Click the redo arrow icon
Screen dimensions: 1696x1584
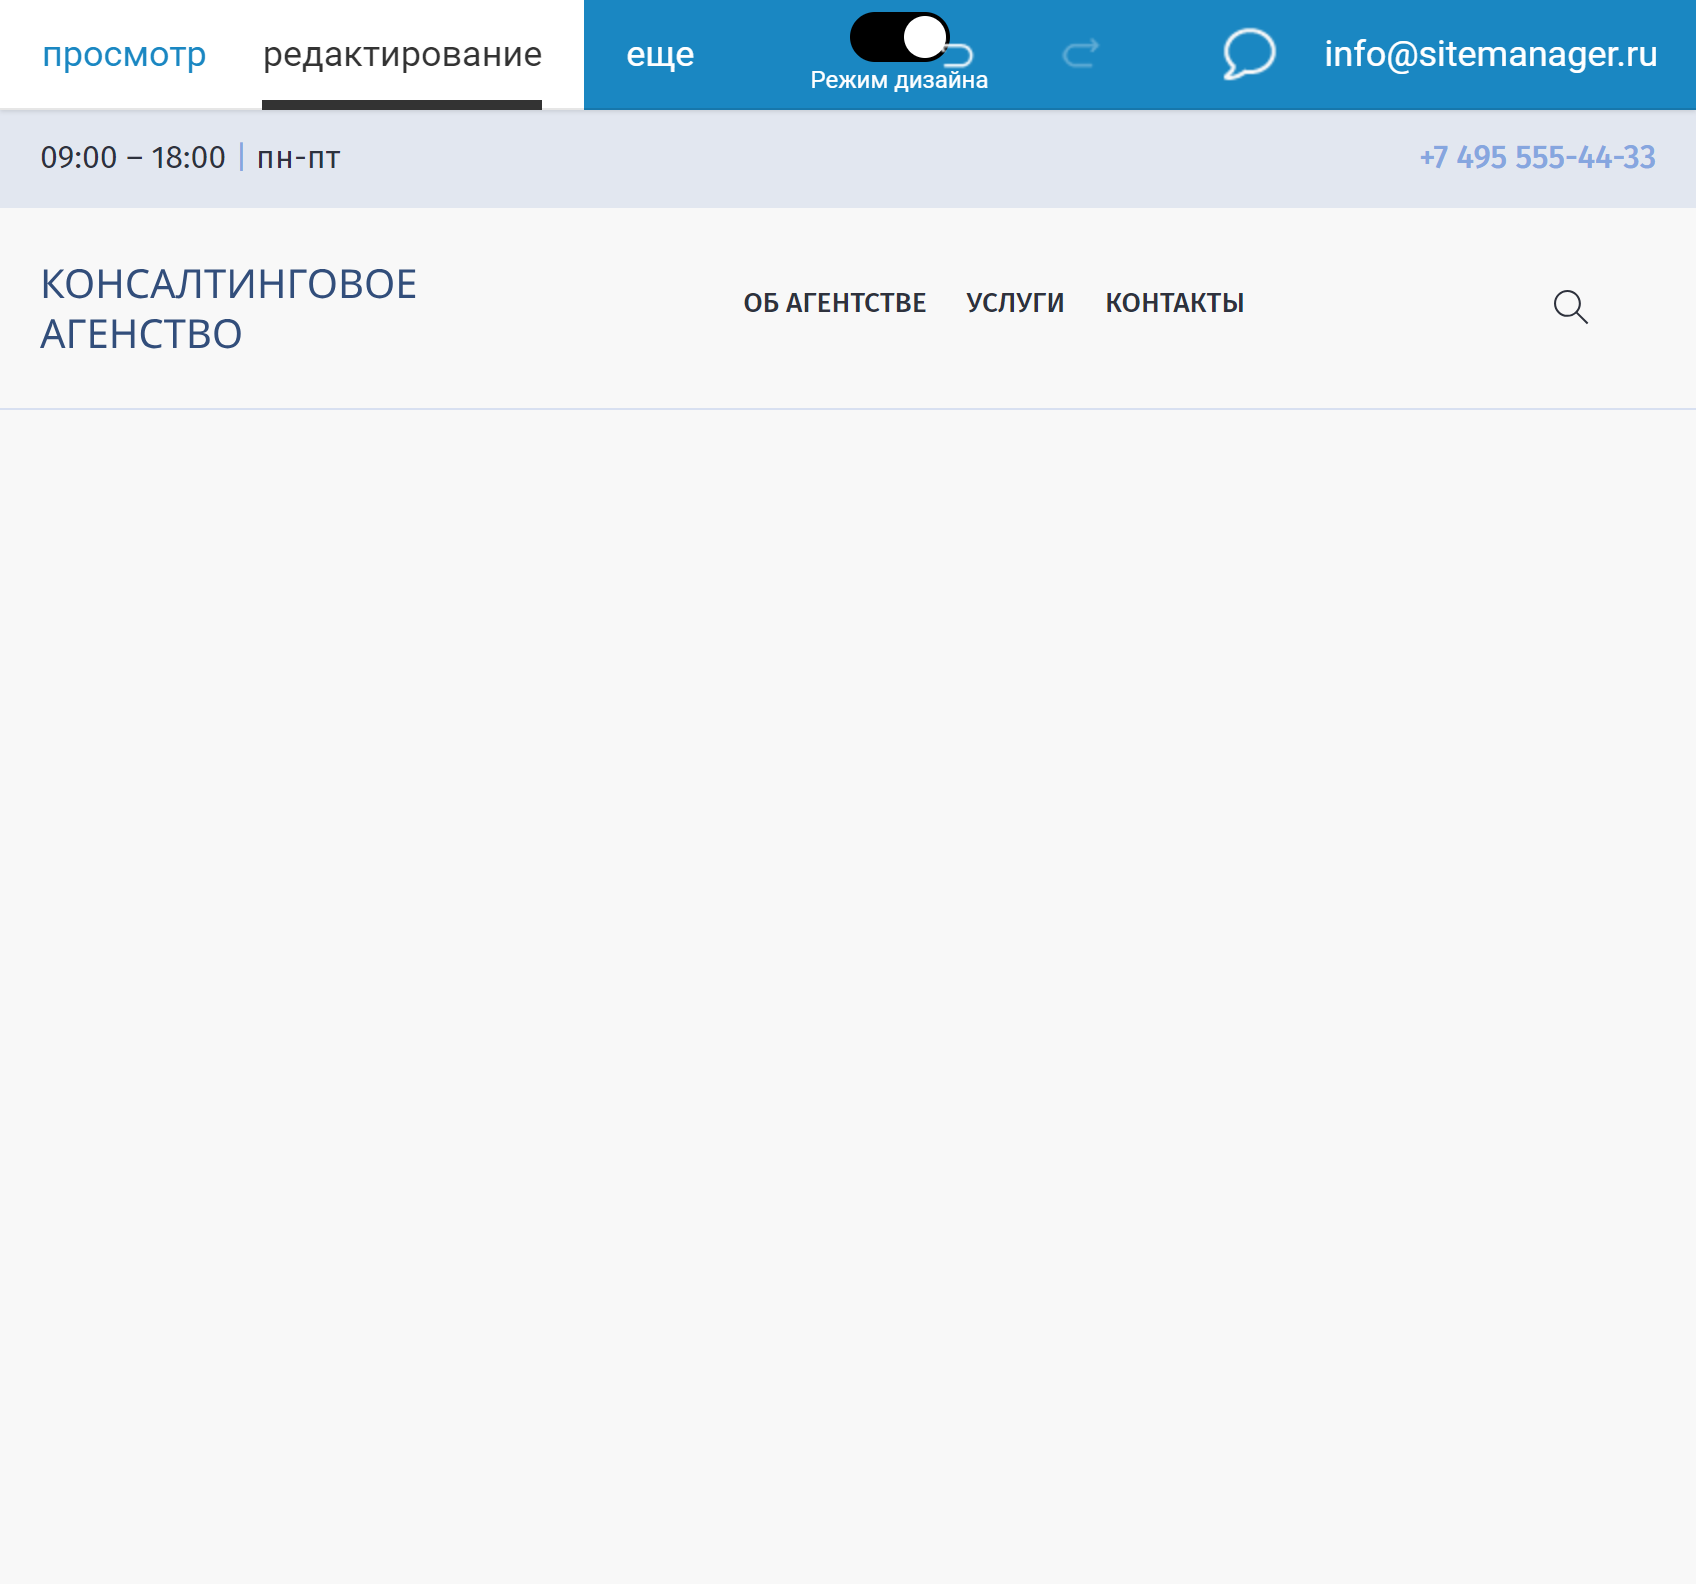(1080, 53)
